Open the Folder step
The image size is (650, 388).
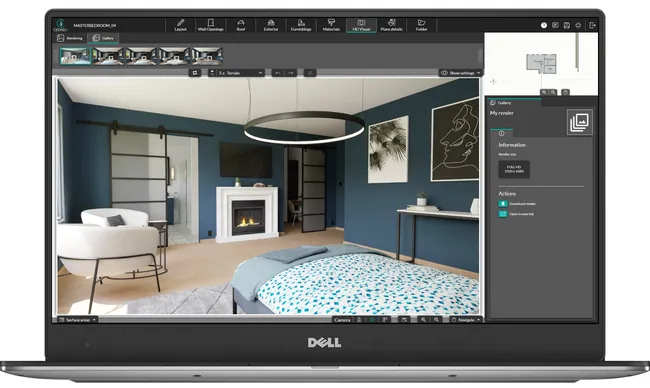coord(422,25)
